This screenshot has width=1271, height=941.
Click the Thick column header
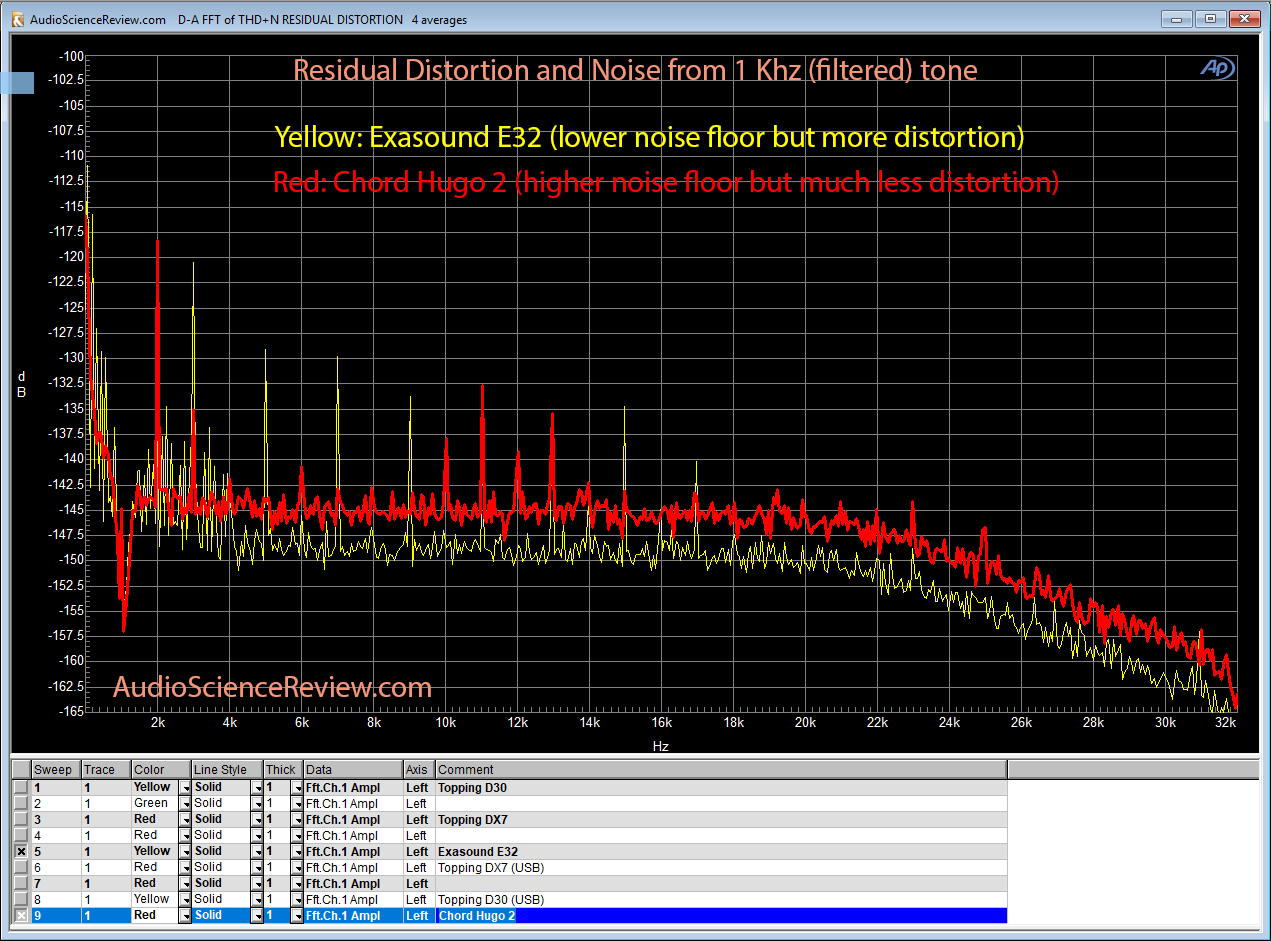coord(284,770)
